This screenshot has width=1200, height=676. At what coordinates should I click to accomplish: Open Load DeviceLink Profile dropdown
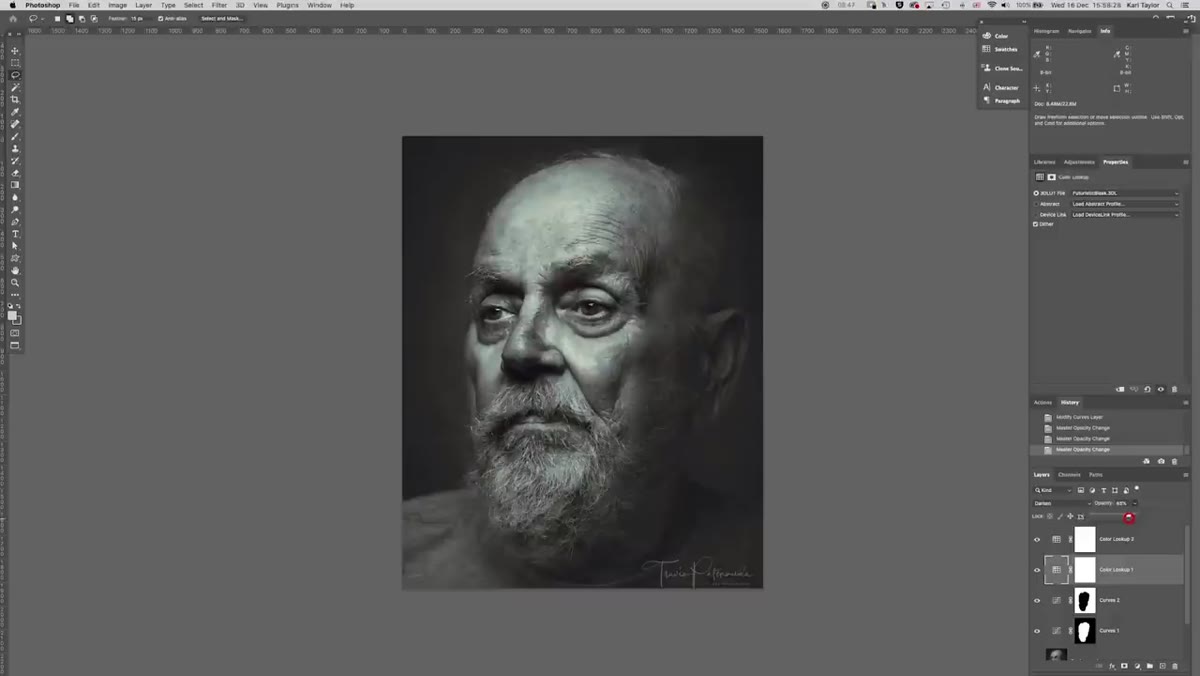[x=1125, y=214]
